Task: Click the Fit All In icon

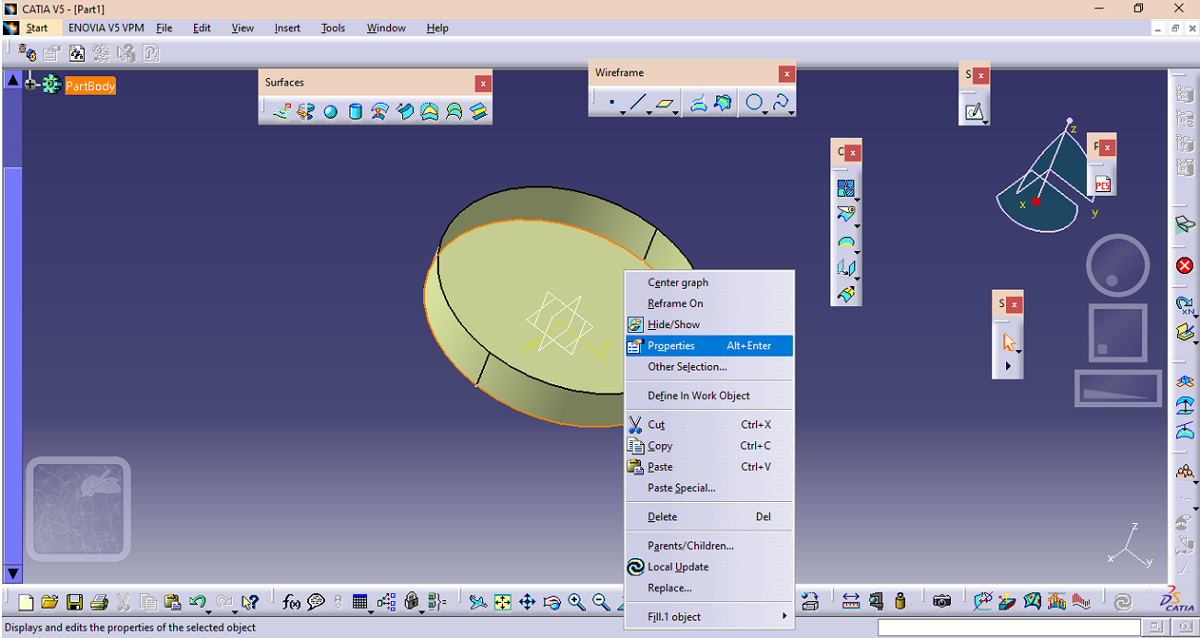Action: pyautogui.click(x=503, y=602)
